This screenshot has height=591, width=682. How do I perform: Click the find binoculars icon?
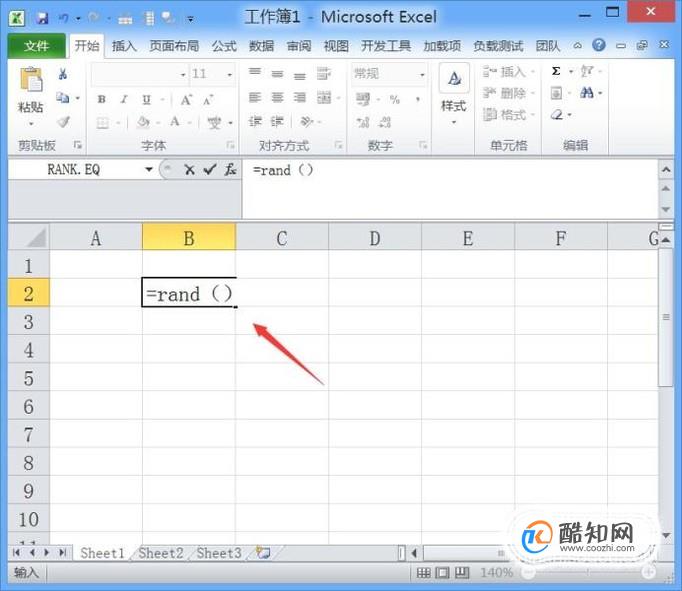[x=587, y=92]
